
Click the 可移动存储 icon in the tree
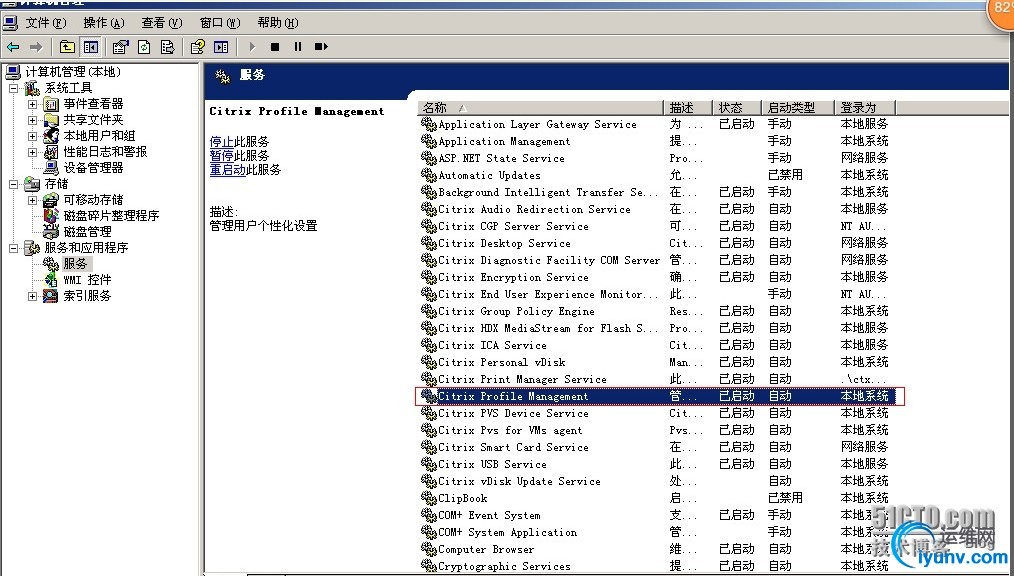(x=51, y=200)
